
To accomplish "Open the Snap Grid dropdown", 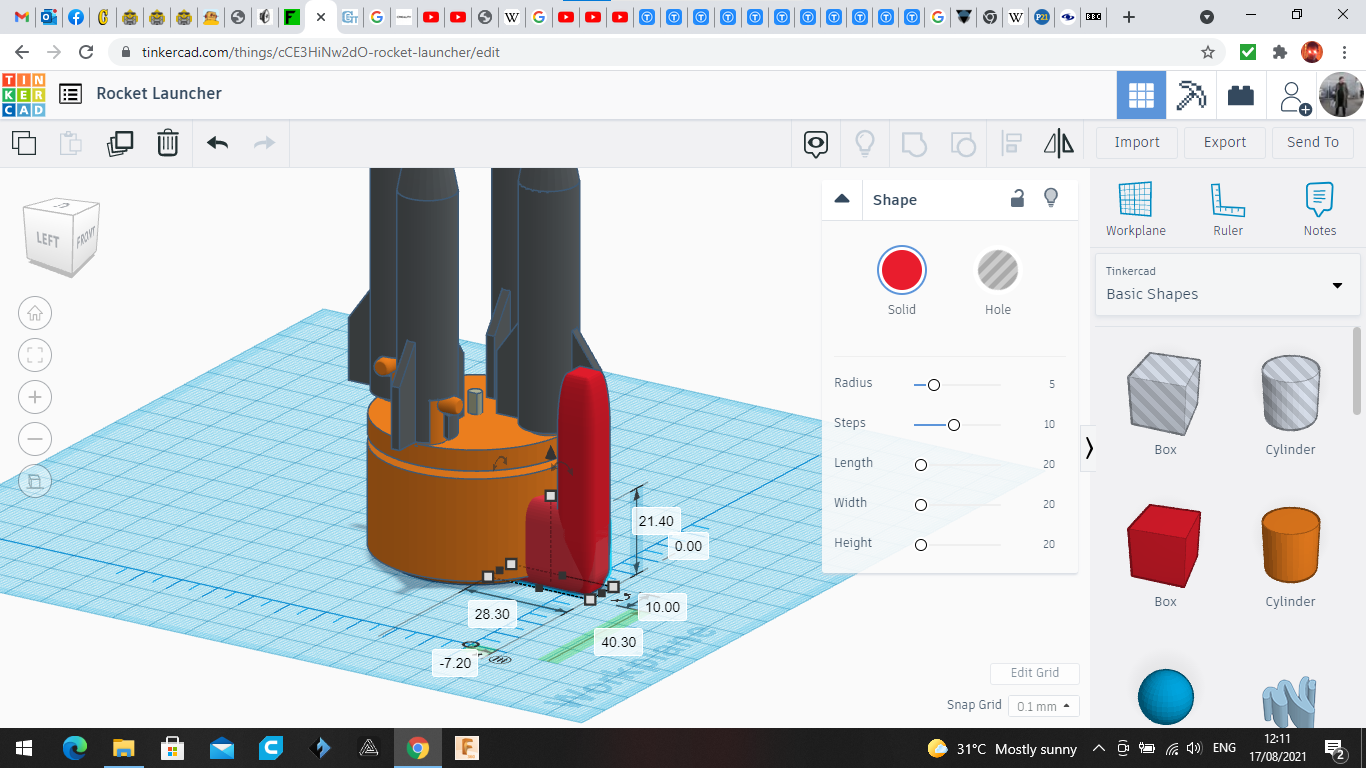I will coord(1043,706).
